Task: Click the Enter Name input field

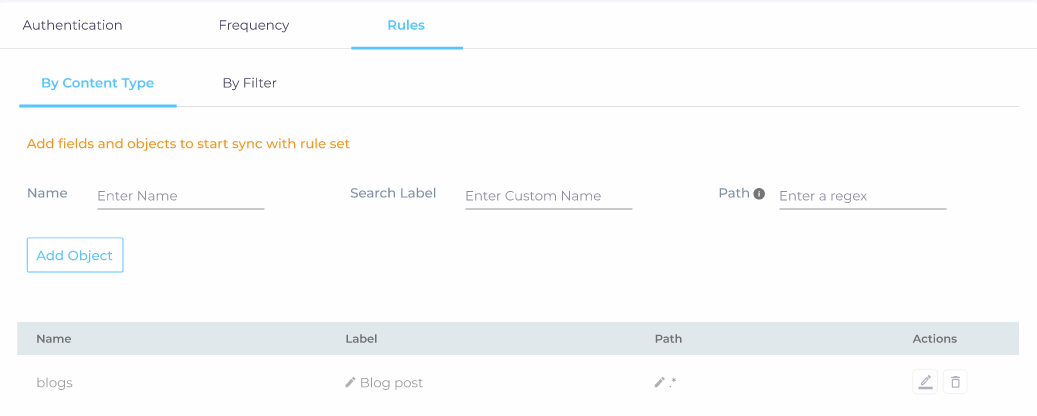Action: 180,196
